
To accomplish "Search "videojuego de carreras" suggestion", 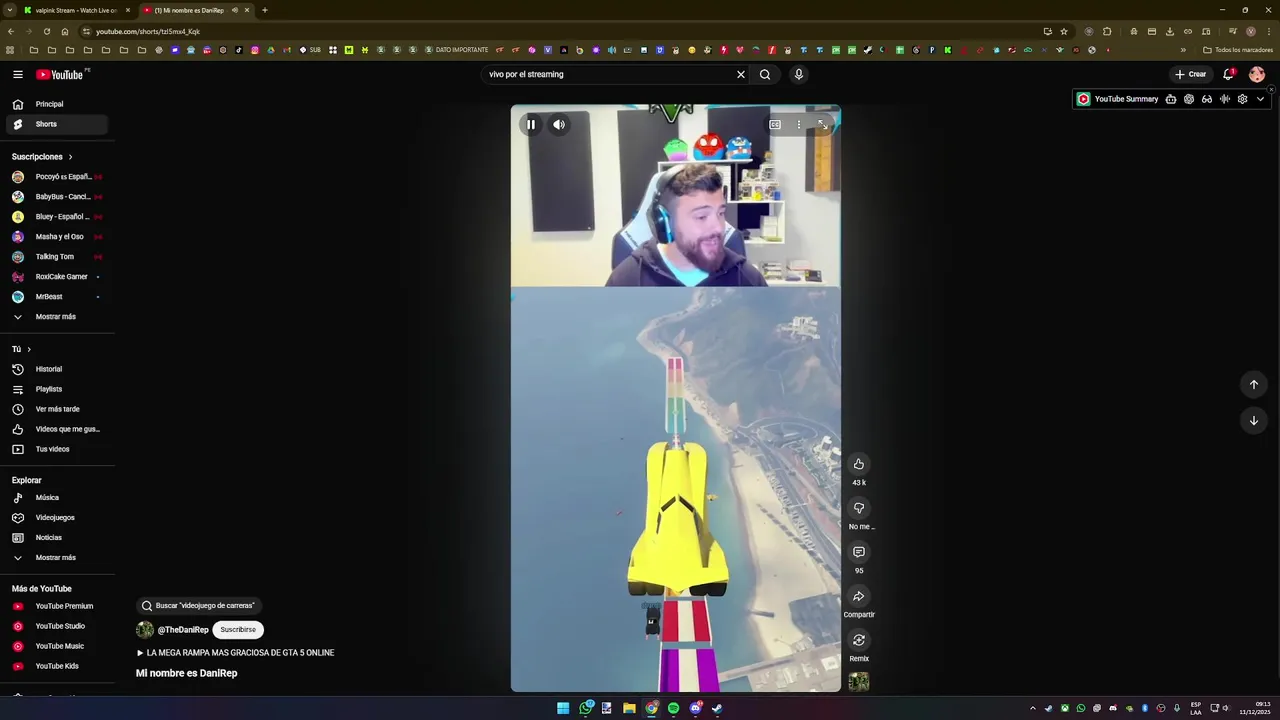I will [x=198, y=605].
